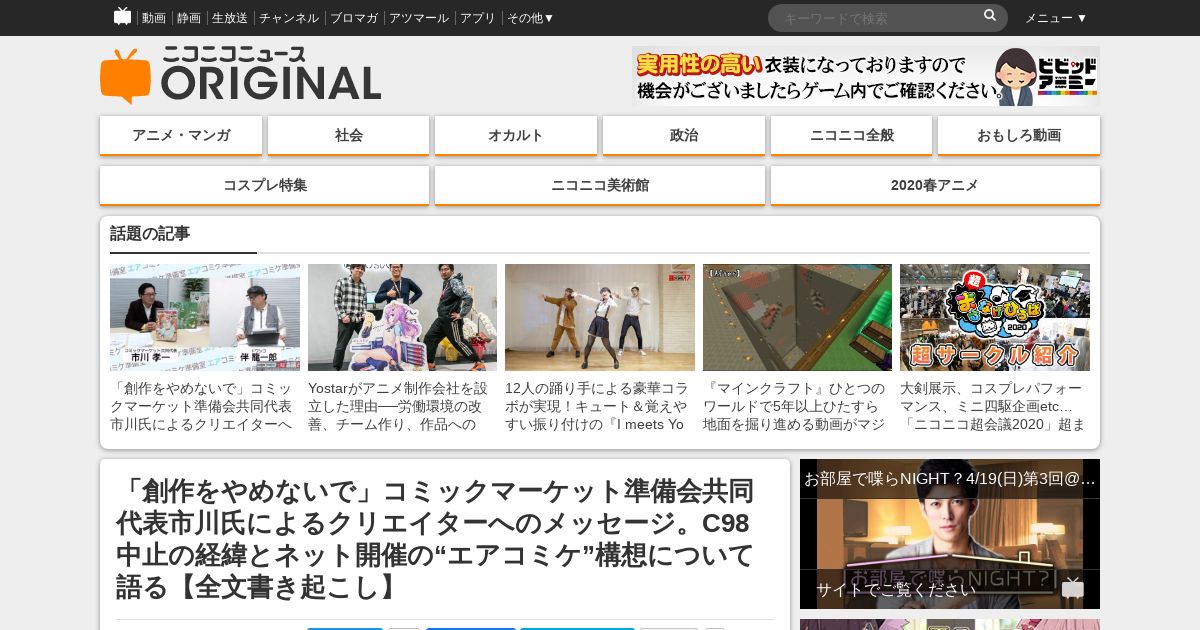
Task: Open the その他▼ dropdown in top bar
Action: point(530,18)
